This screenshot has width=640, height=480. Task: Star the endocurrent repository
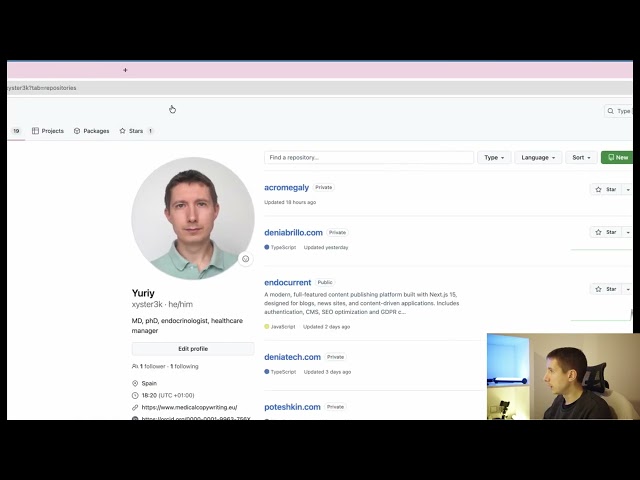point(606,289)
